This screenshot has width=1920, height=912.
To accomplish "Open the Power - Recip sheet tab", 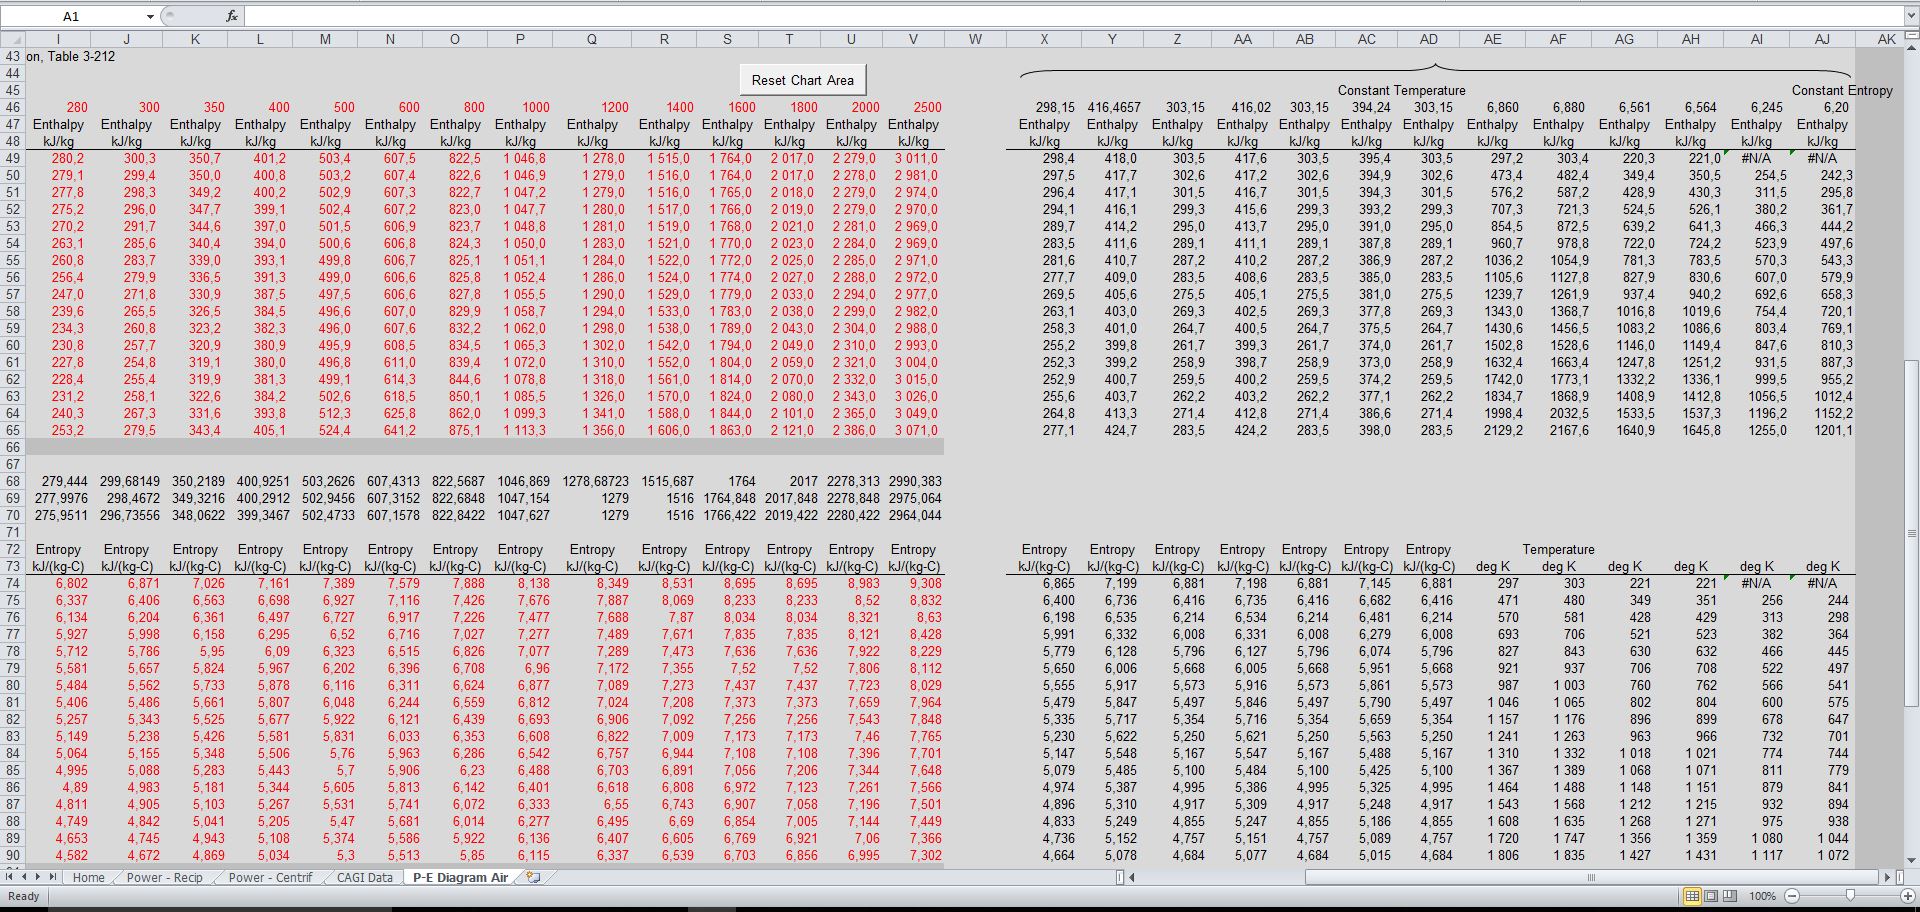I will (164, 877).
